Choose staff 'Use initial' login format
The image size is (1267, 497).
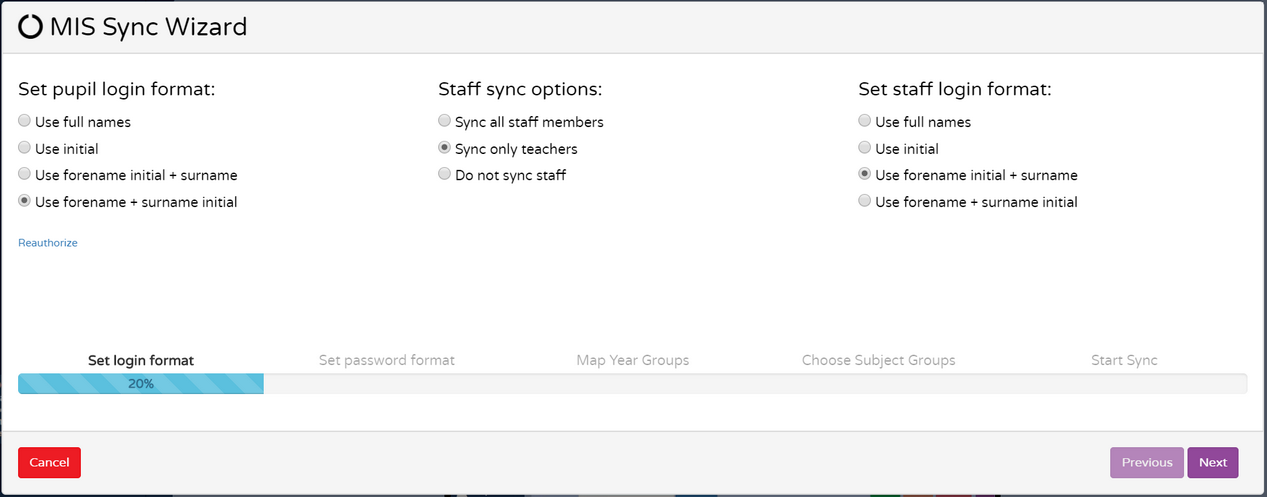[x=865, y=148]
